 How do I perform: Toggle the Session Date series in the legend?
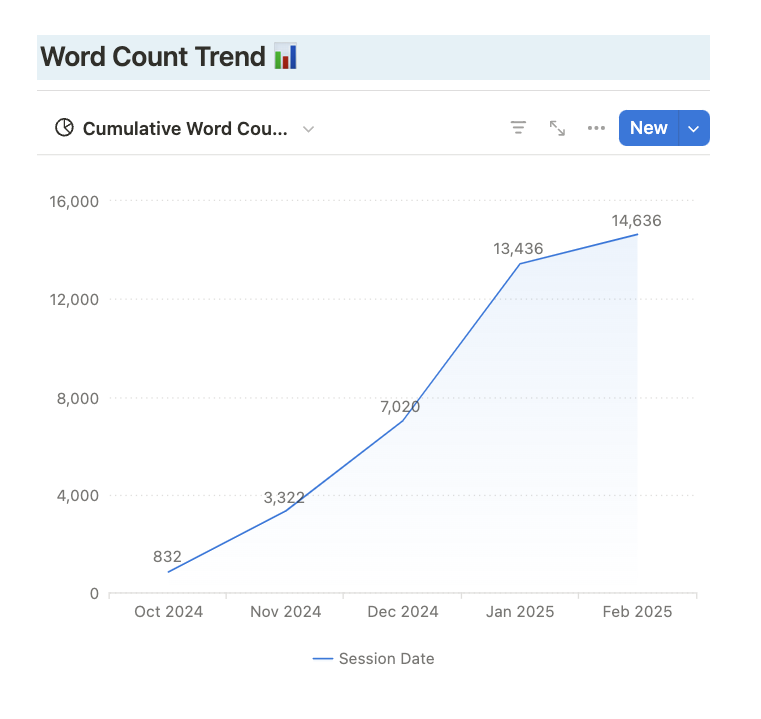click(386, 659)
